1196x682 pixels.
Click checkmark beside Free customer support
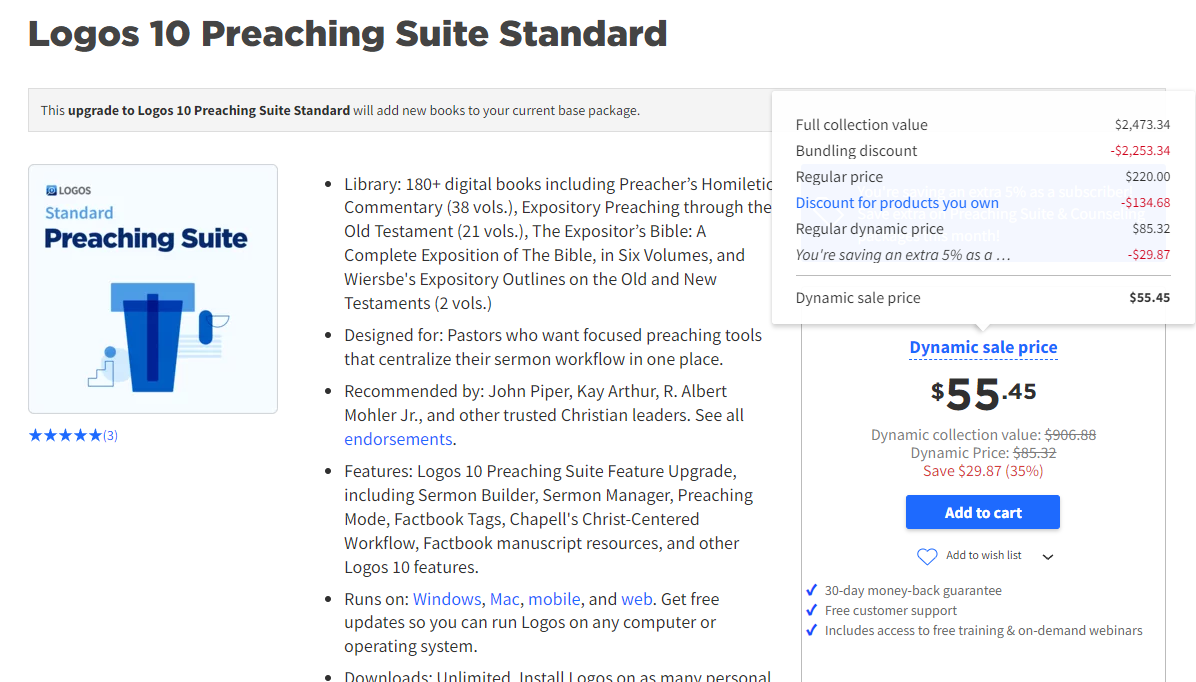[x=812, y=610]
